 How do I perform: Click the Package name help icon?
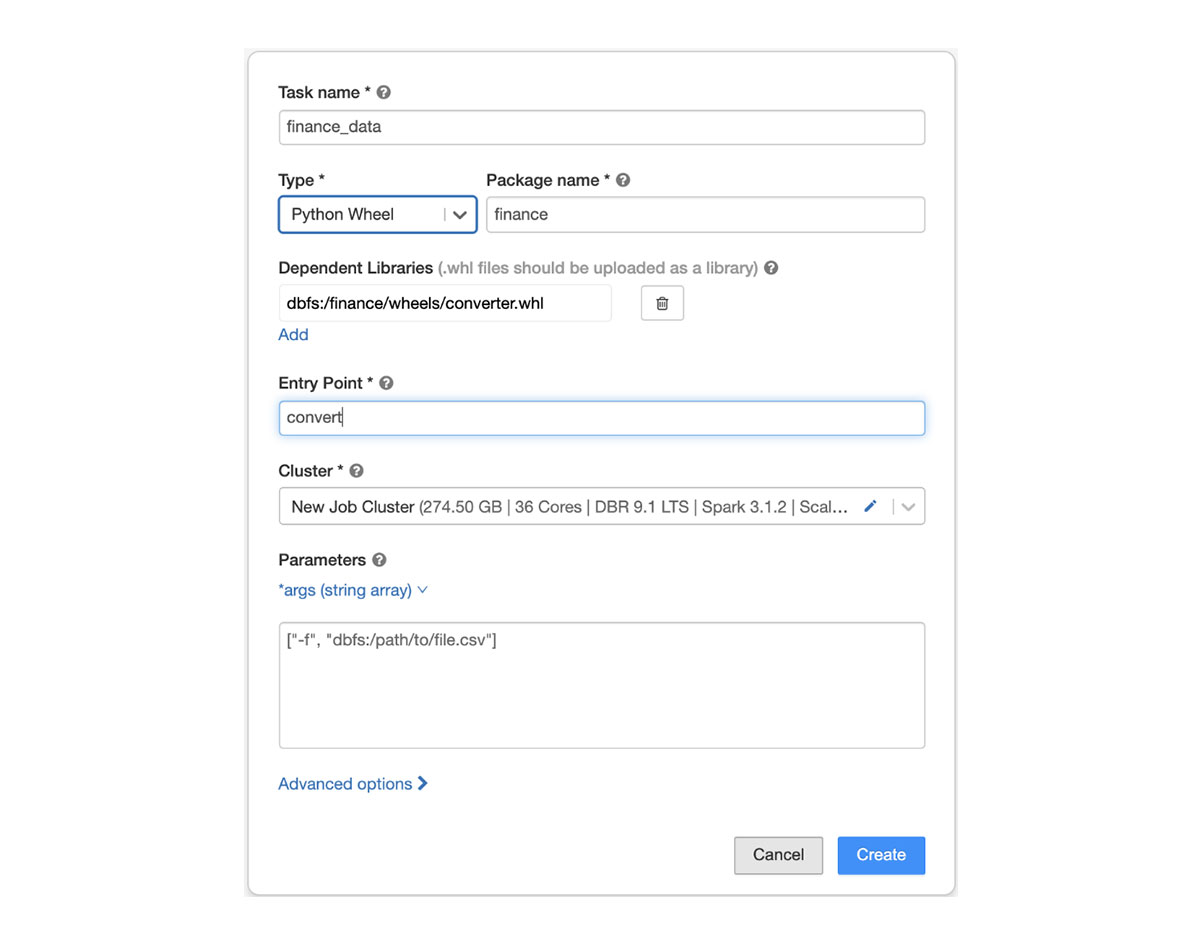(622, 180)
